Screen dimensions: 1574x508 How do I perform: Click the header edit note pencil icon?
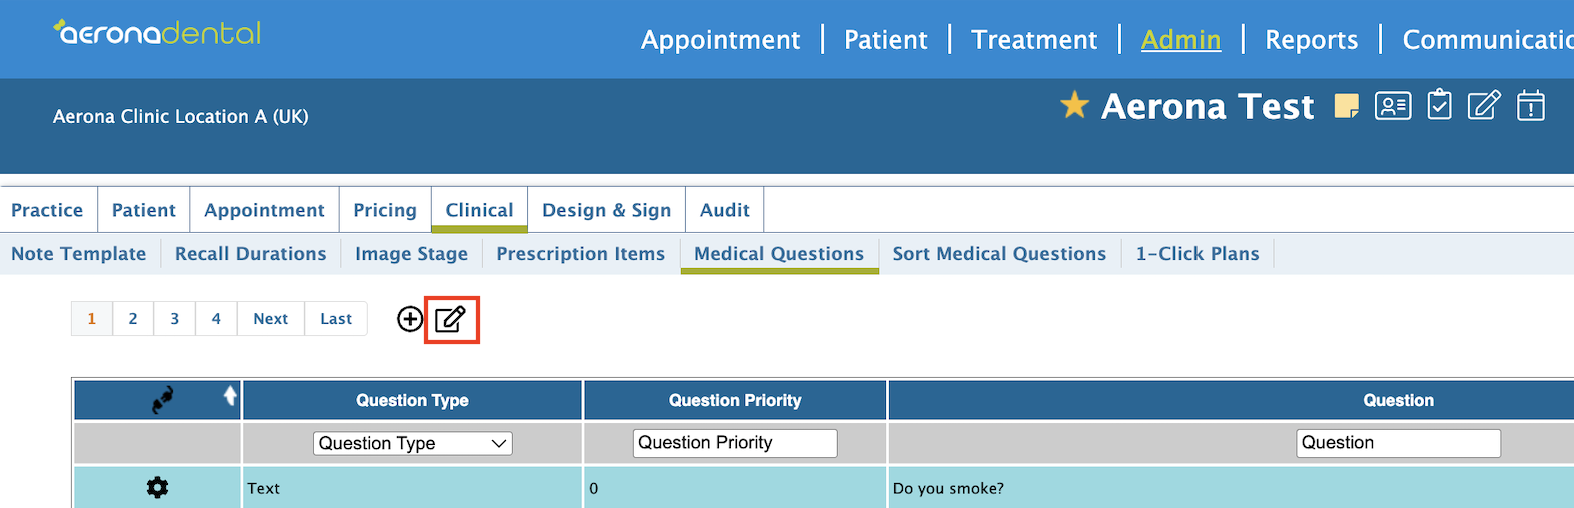pos(1484,104)
